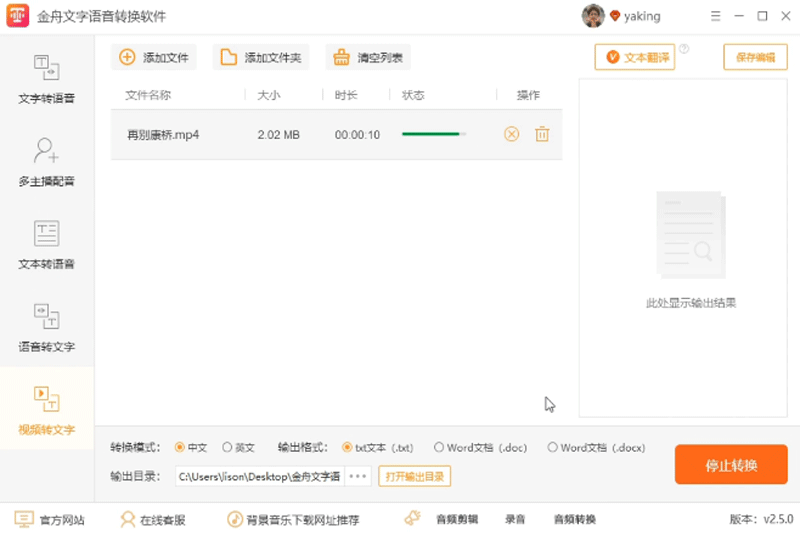Select Word文档 (.doc) output format

(438, 448)
